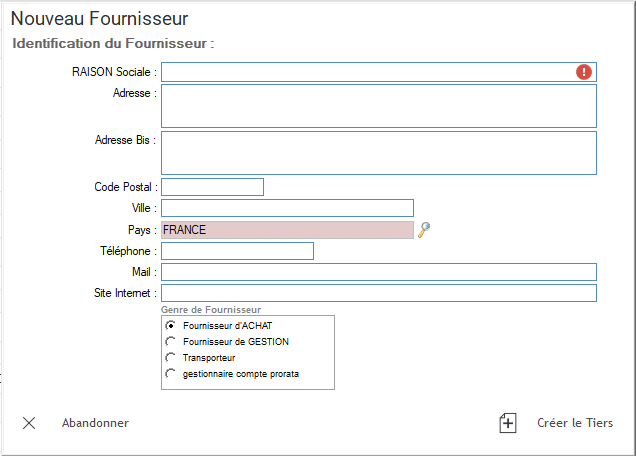
Task: Click Créer le Tiers button
Action: (x=575, y=423)
